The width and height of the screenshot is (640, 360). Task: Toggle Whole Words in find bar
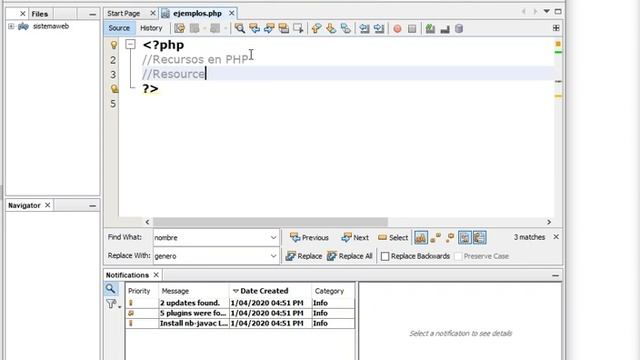[x=436, y=238]
